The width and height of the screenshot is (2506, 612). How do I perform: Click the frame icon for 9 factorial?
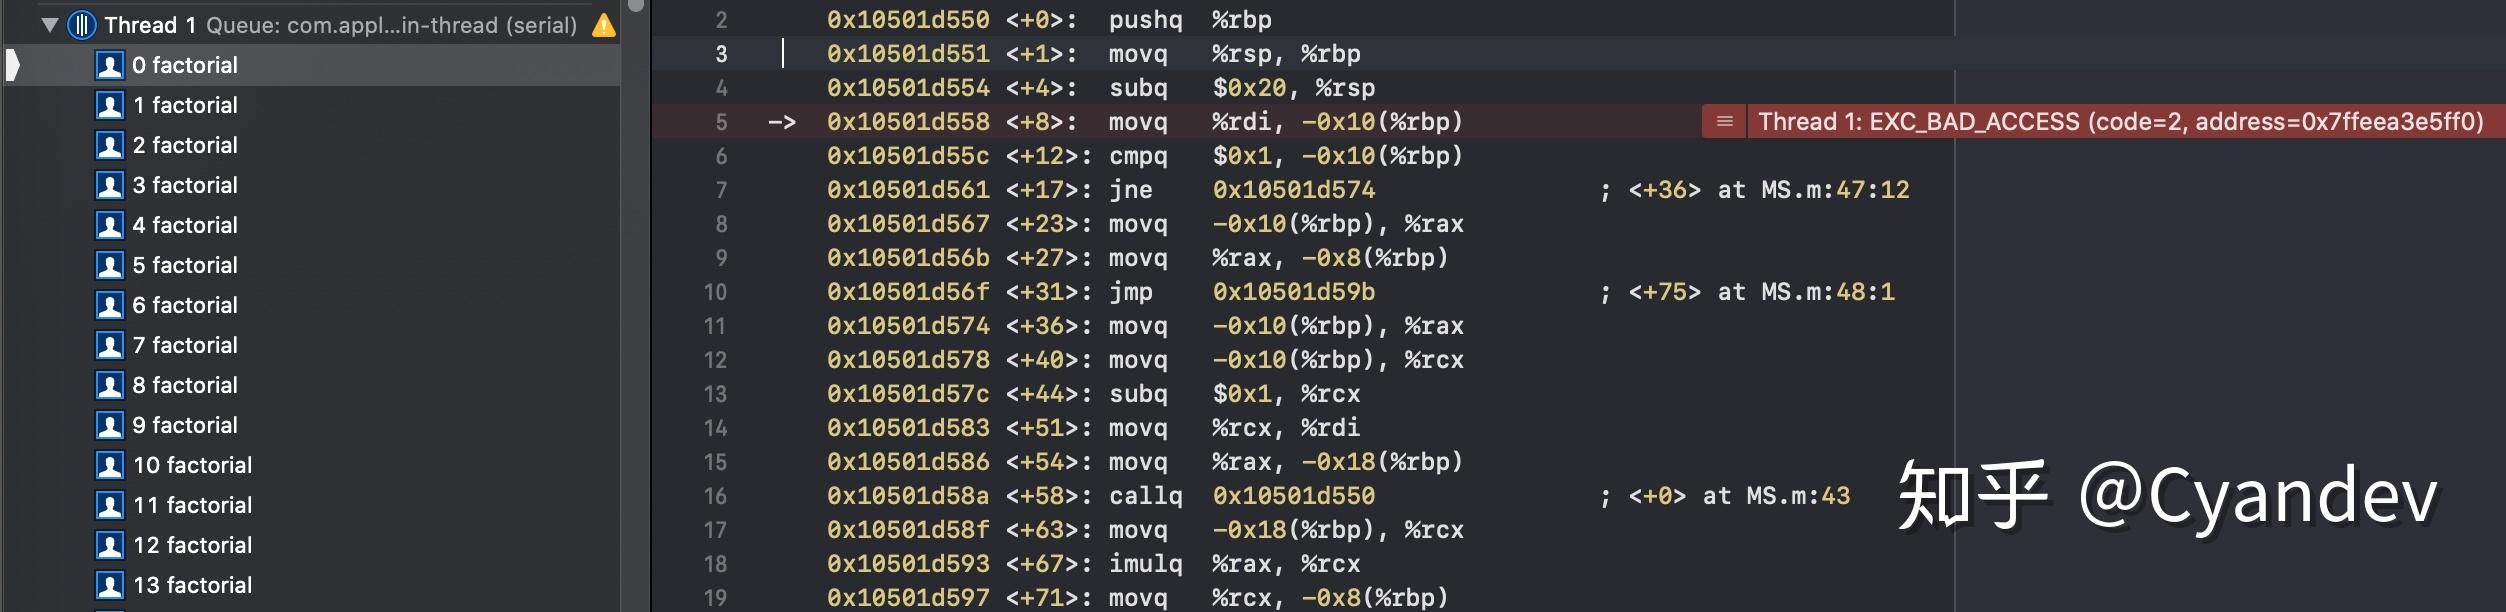pos(109,425)
